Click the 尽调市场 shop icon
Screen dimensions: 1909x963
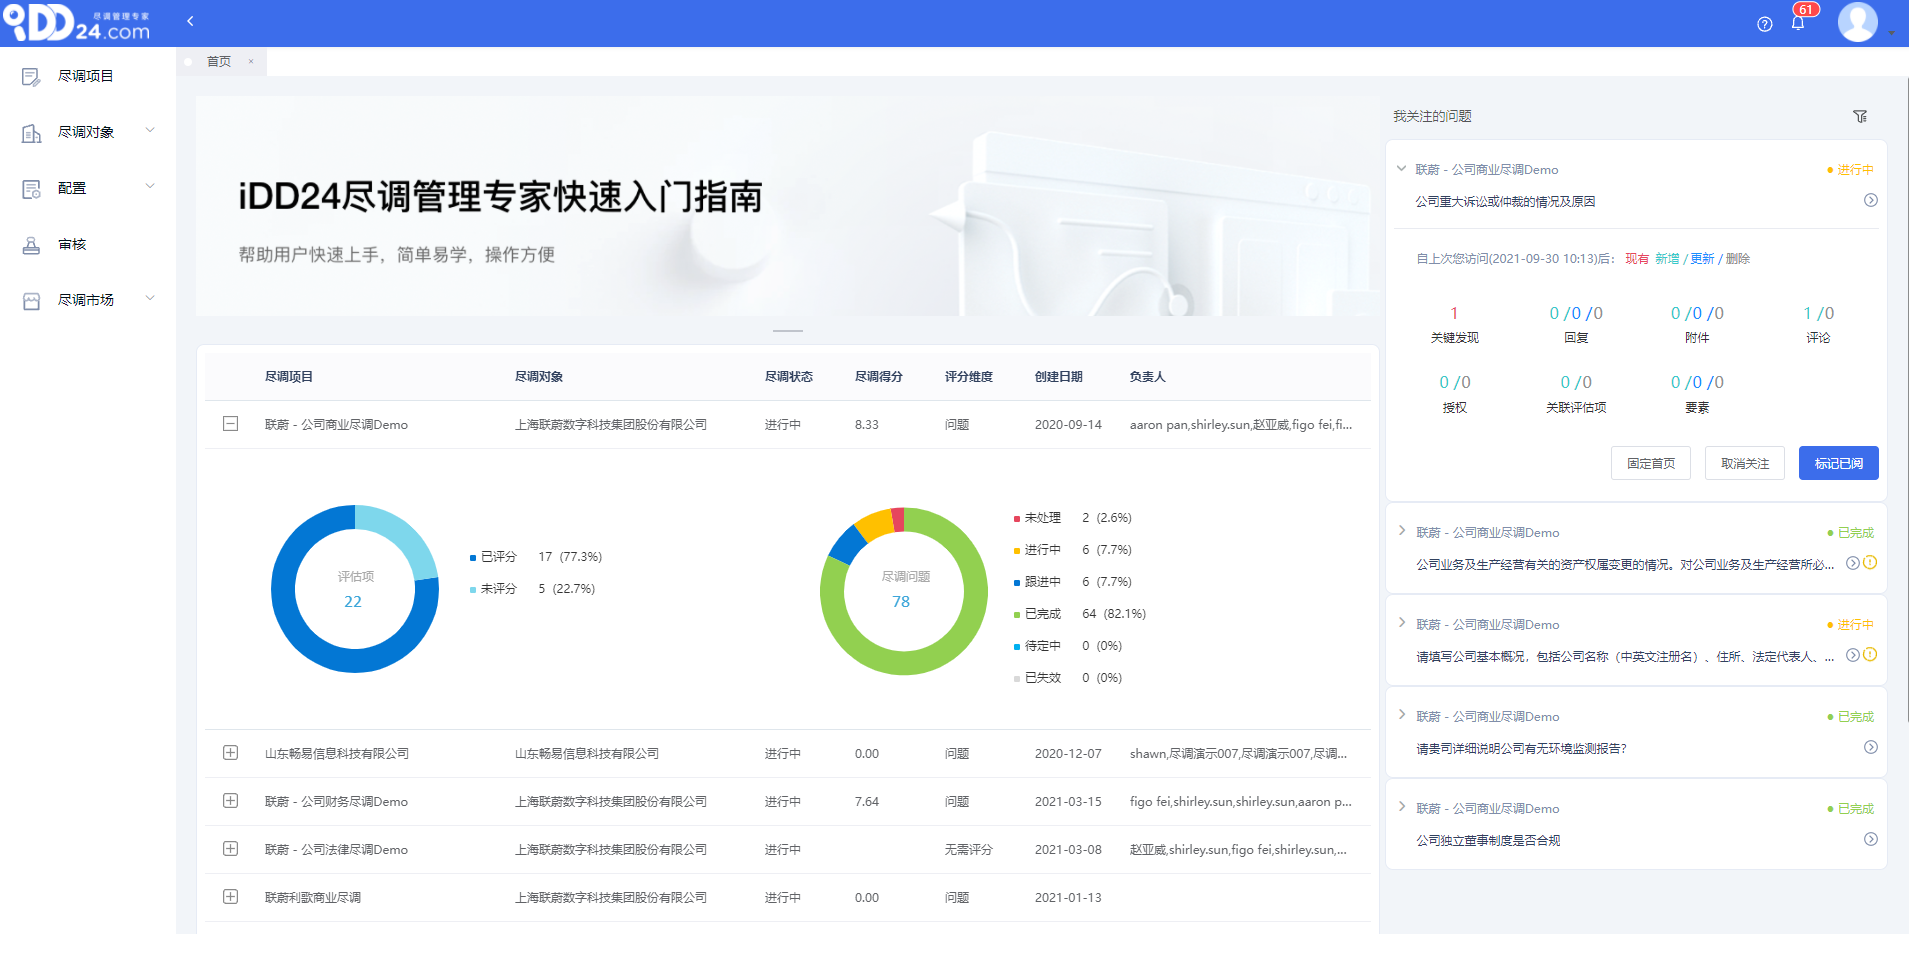[x=31, y=301]
